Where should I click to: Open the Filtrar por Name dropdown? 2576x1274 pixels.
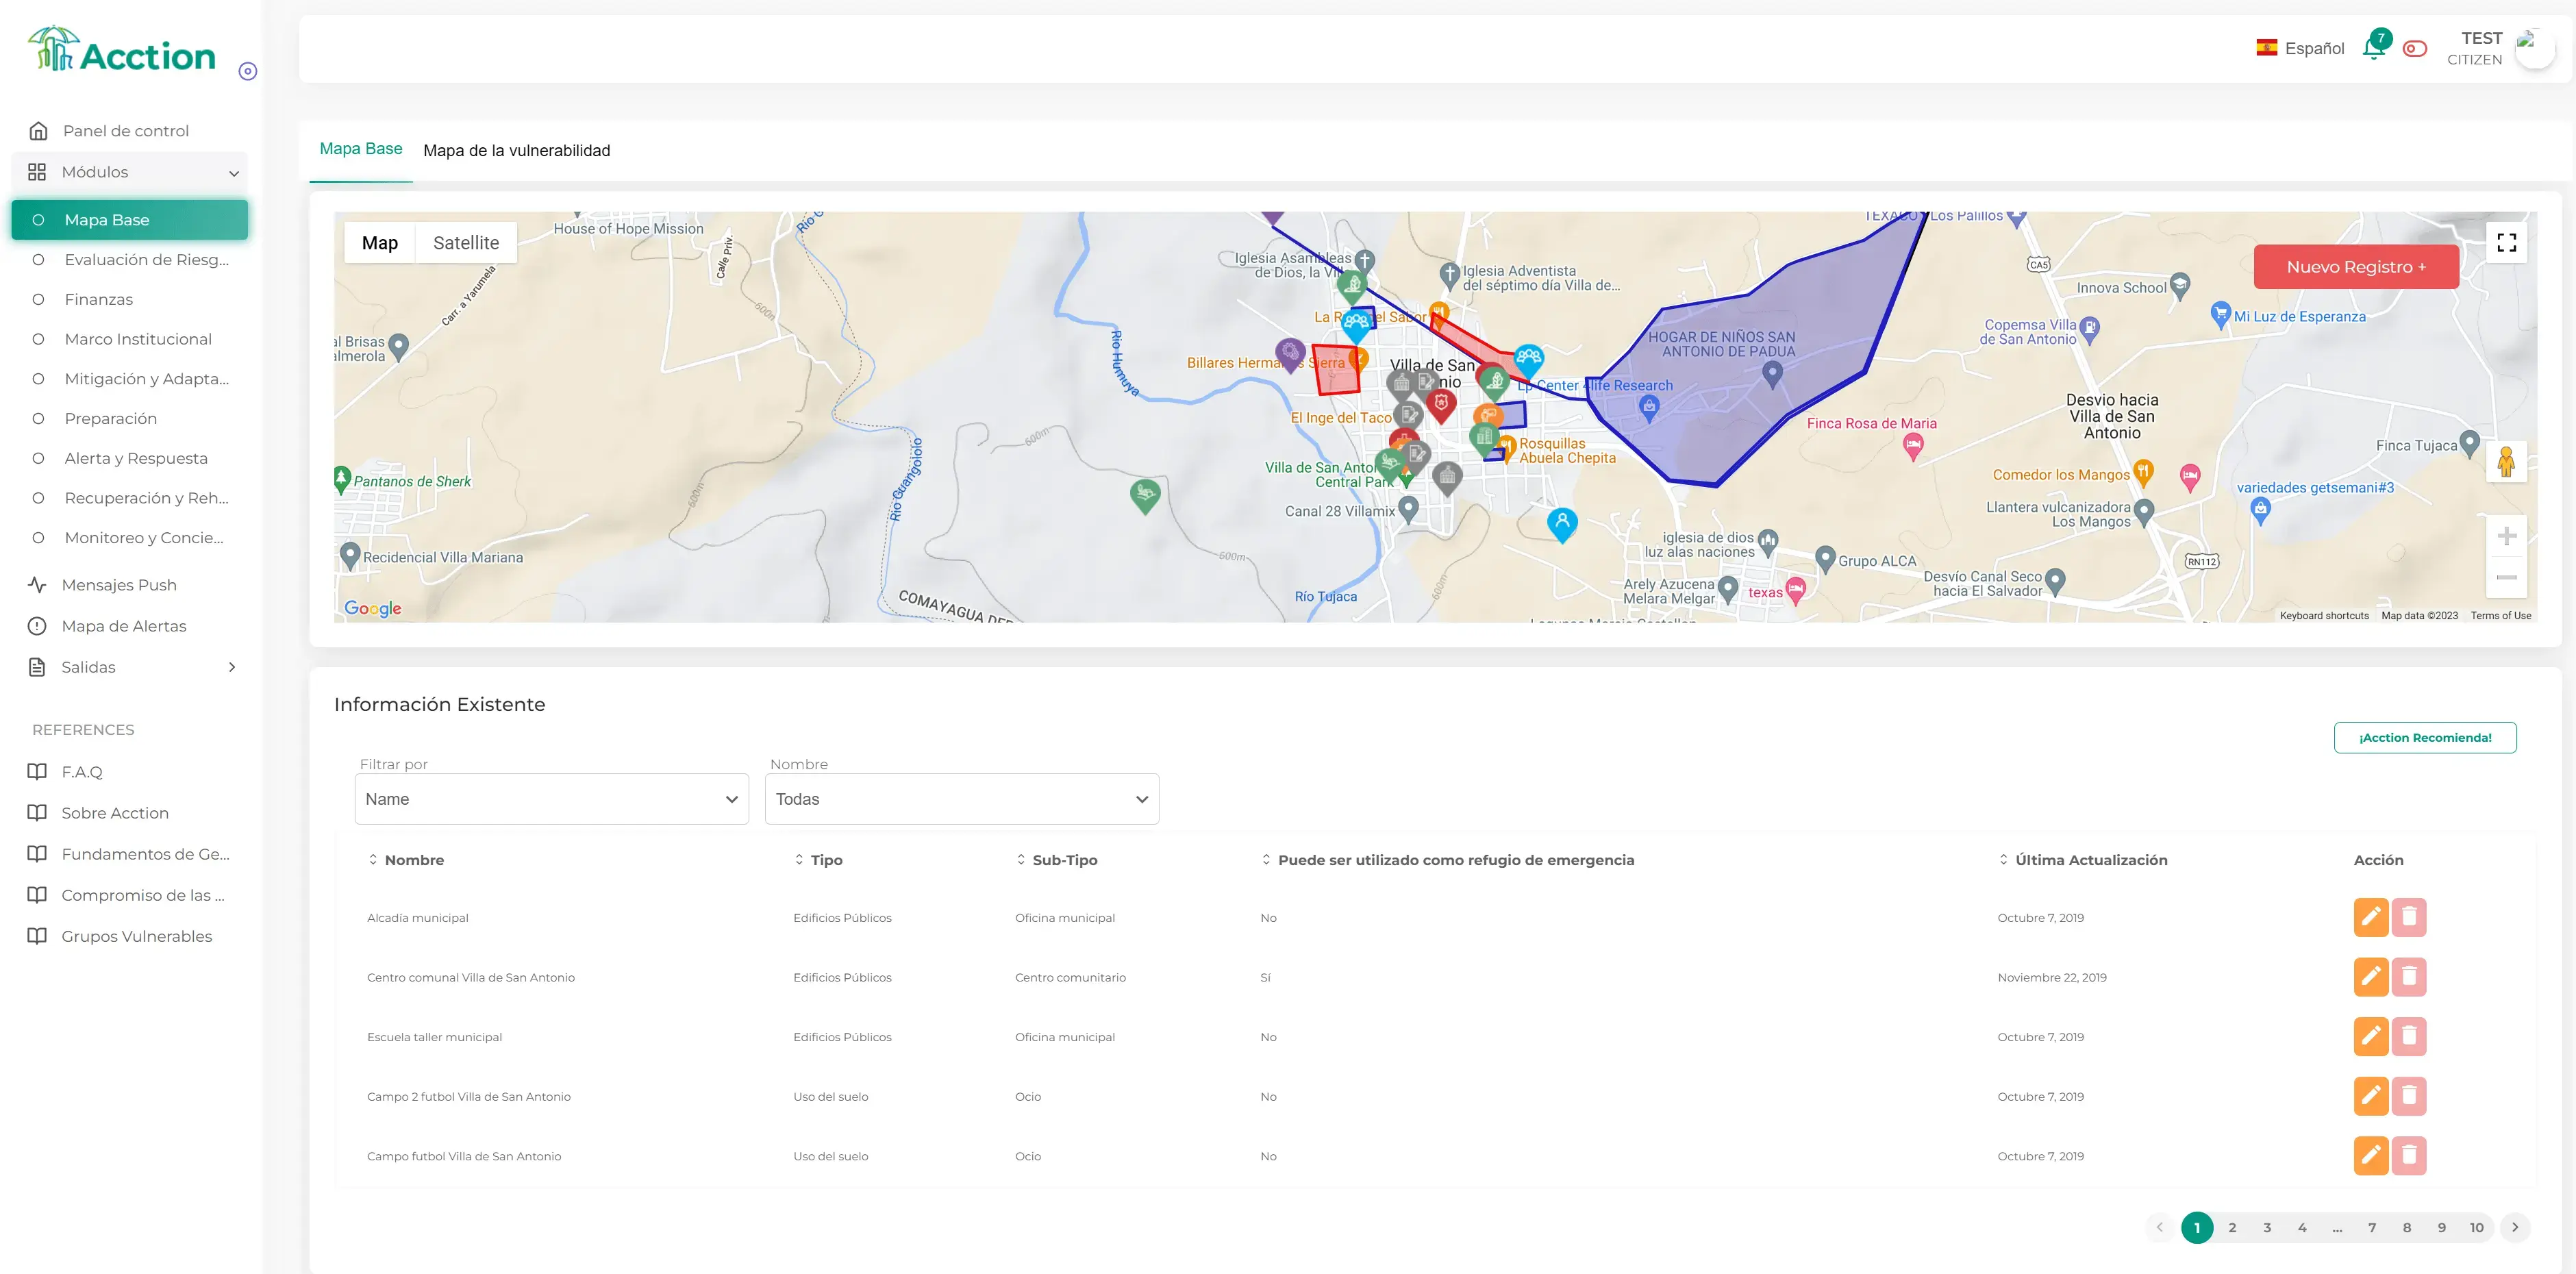click(550, 798)
